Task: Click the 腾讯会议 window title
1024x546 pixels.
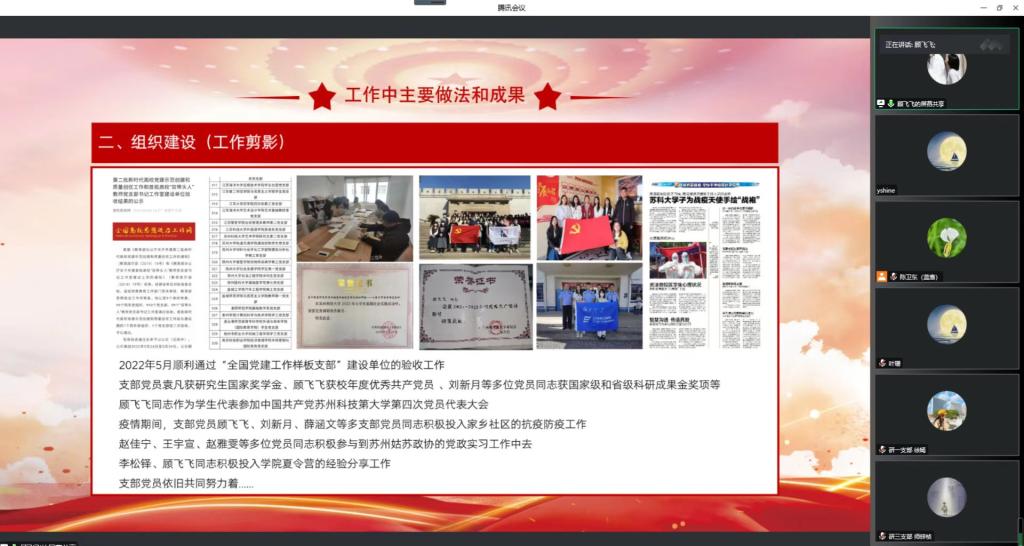Action: [511, 8]
